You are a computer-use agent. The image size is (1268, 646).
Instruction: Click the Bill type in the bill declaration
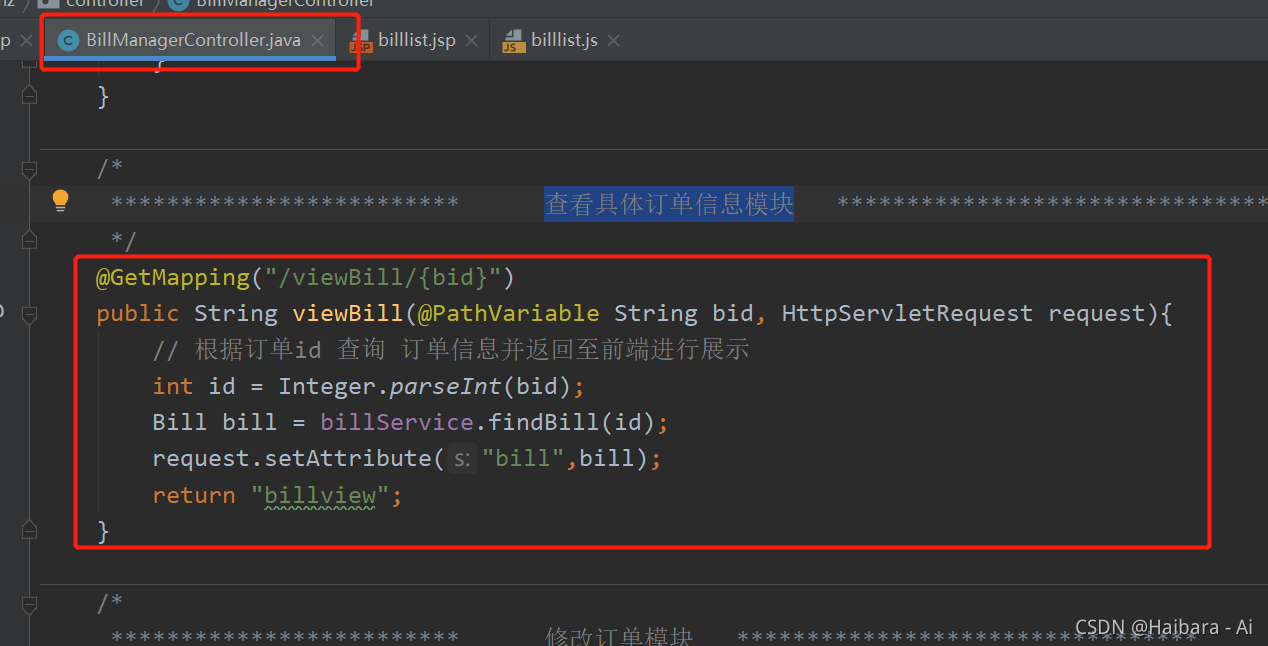tap(180, 422)
